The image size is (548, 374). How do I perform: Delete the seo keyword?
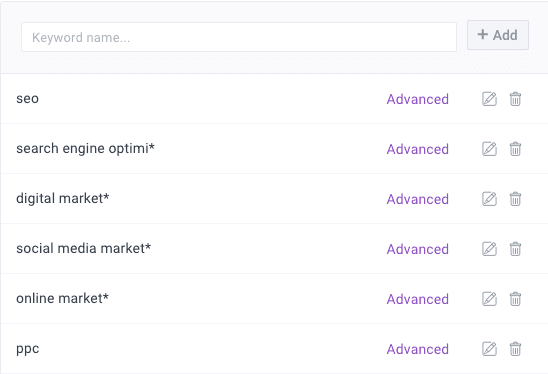515,99
